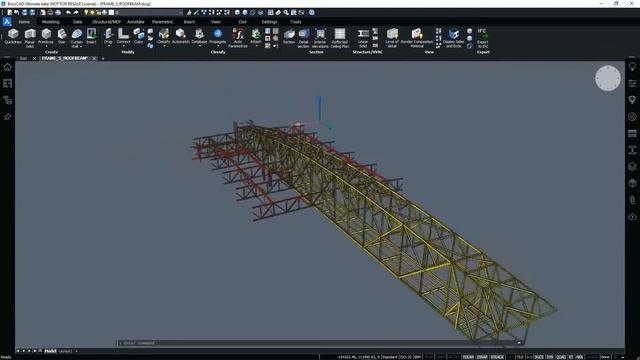Open Reflected Ceiling Plan tool

tap(340, 38)
